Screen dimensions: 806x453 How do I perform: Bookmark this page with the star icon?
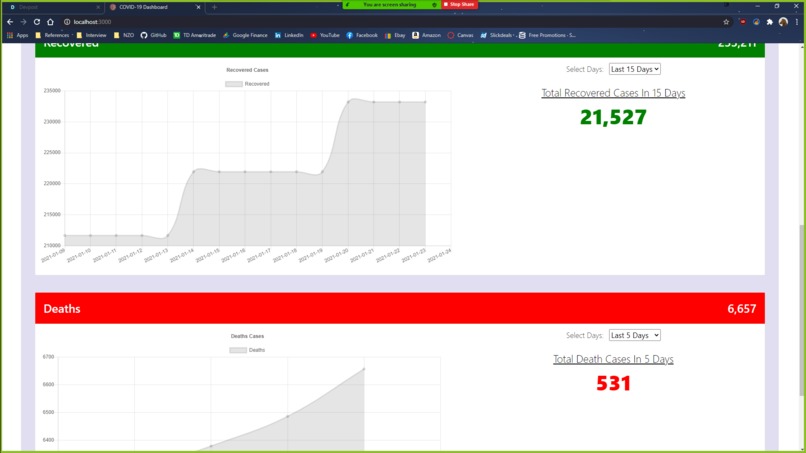(x=726, y=22)
